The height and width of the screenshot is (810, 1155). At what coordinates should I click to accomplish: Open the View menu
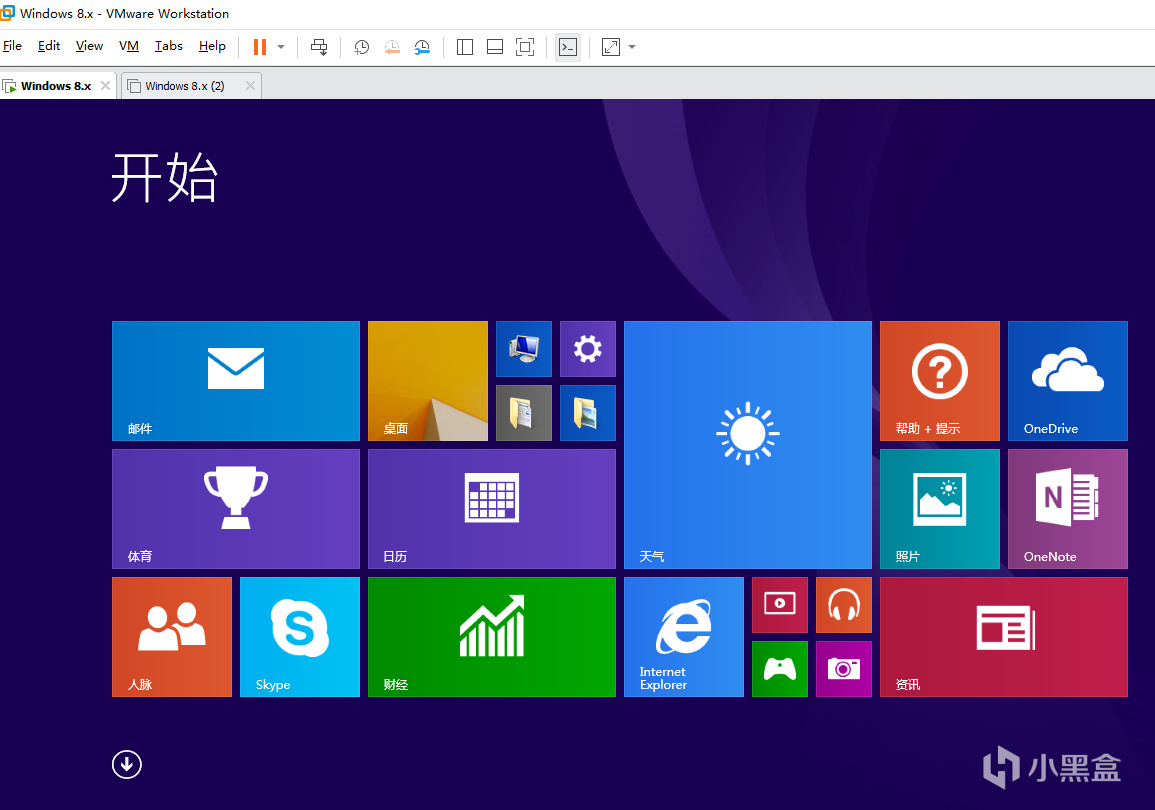tap(89, 46)
